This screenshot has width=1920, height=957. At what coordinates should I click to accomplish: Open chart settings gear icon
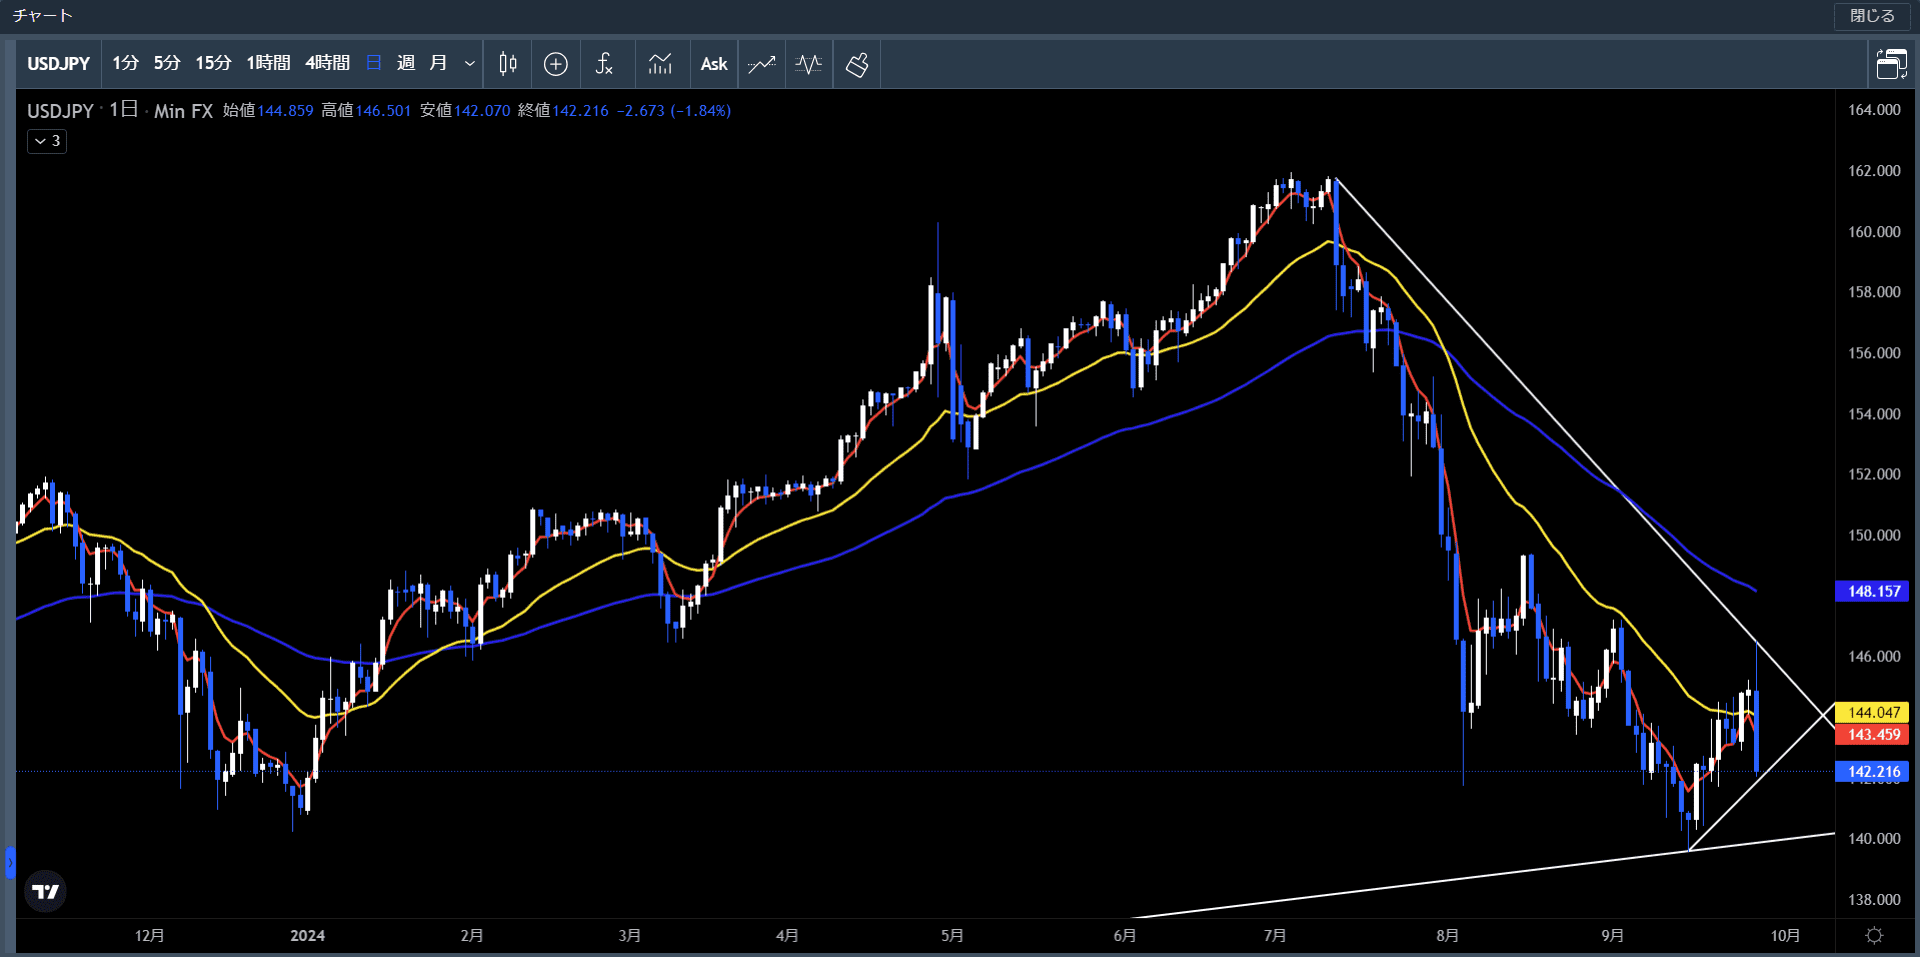pos(1875,935)
